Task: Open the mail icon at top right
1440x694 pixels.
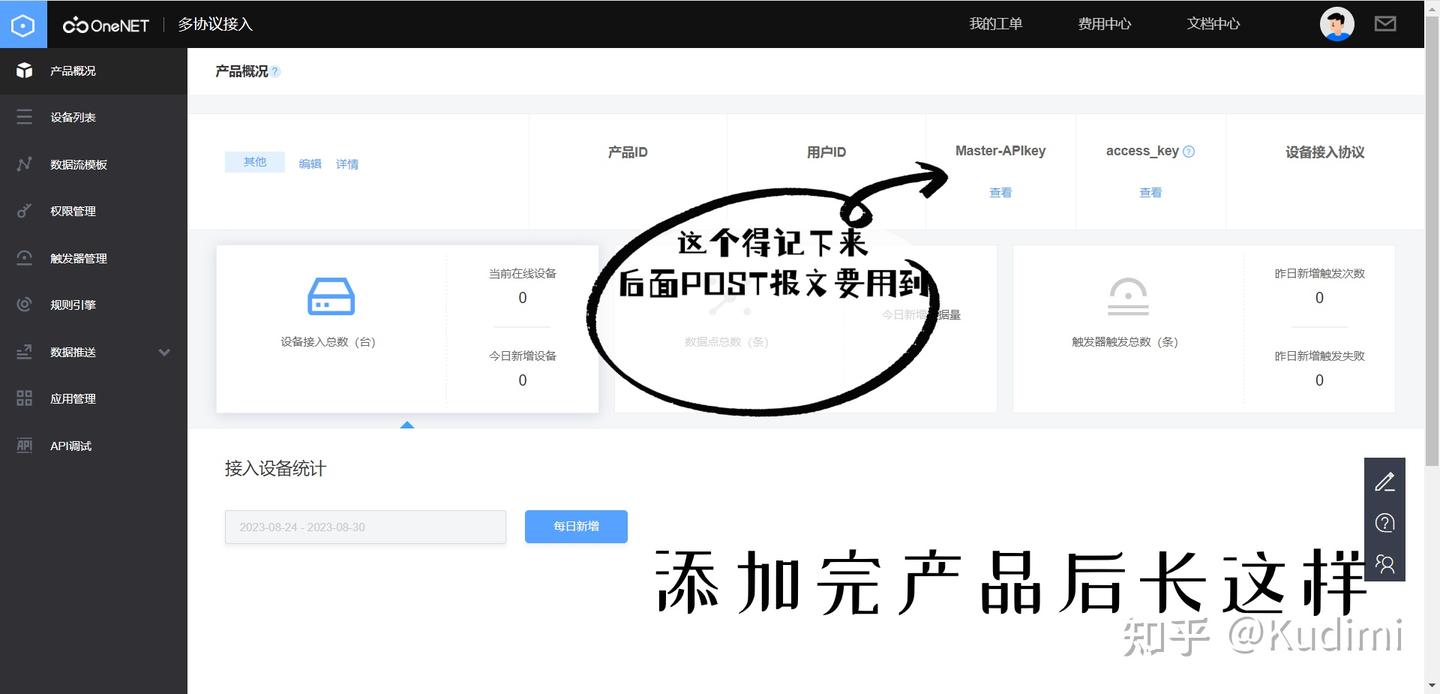Action: (1385, 23)
